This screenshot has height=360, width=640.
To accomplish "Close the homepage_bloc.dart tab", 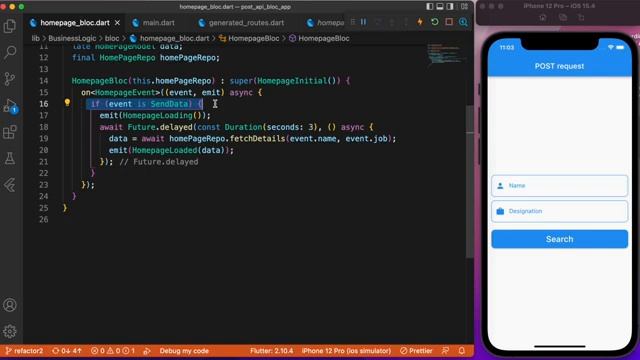I will [118, 23].
